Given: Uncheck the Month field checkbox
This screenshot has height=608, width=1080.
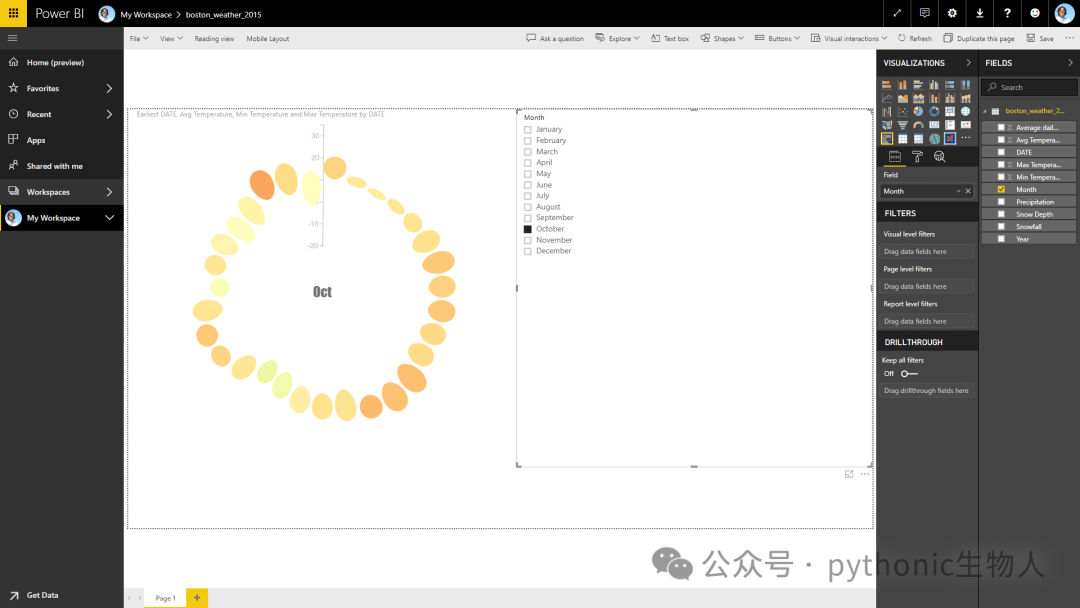Looking at the screenshot, I should [x=1001, y=189].
